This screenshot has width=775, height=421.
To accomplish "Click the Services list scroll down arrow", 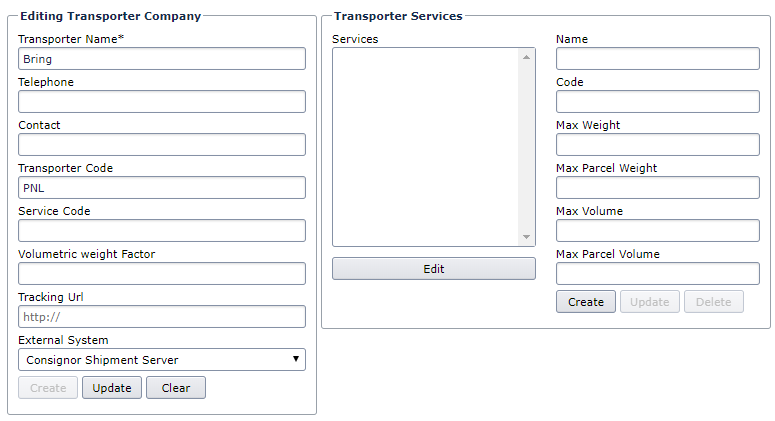I will coord(527,237).
